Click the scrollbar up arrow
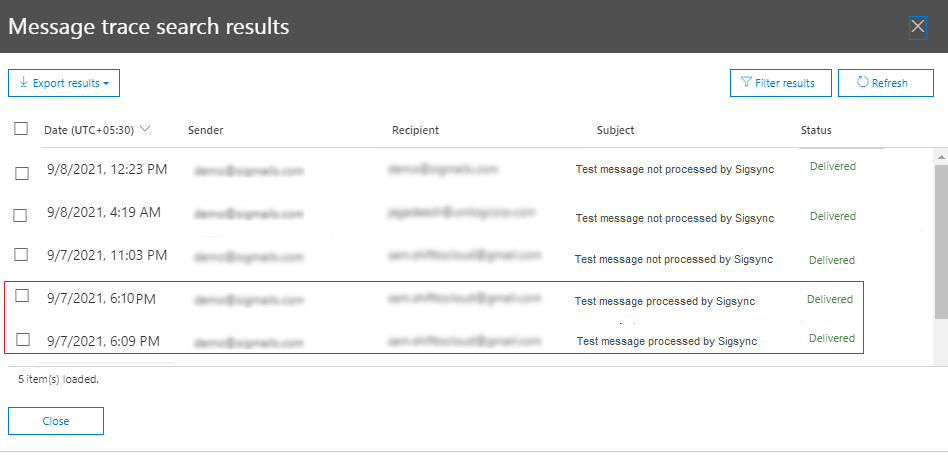The height and width of the screenshot is (464, 948). coord(940,158)
